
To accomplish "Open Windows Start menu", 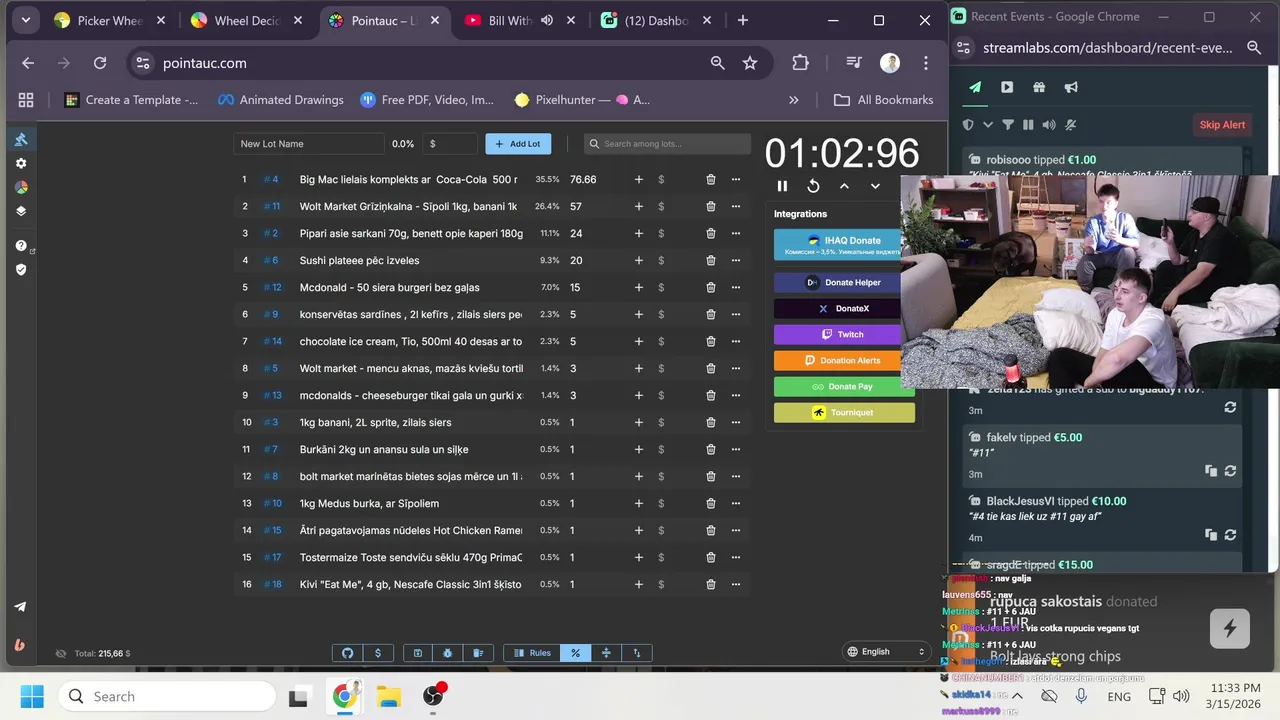I will [x=31, y=696].
